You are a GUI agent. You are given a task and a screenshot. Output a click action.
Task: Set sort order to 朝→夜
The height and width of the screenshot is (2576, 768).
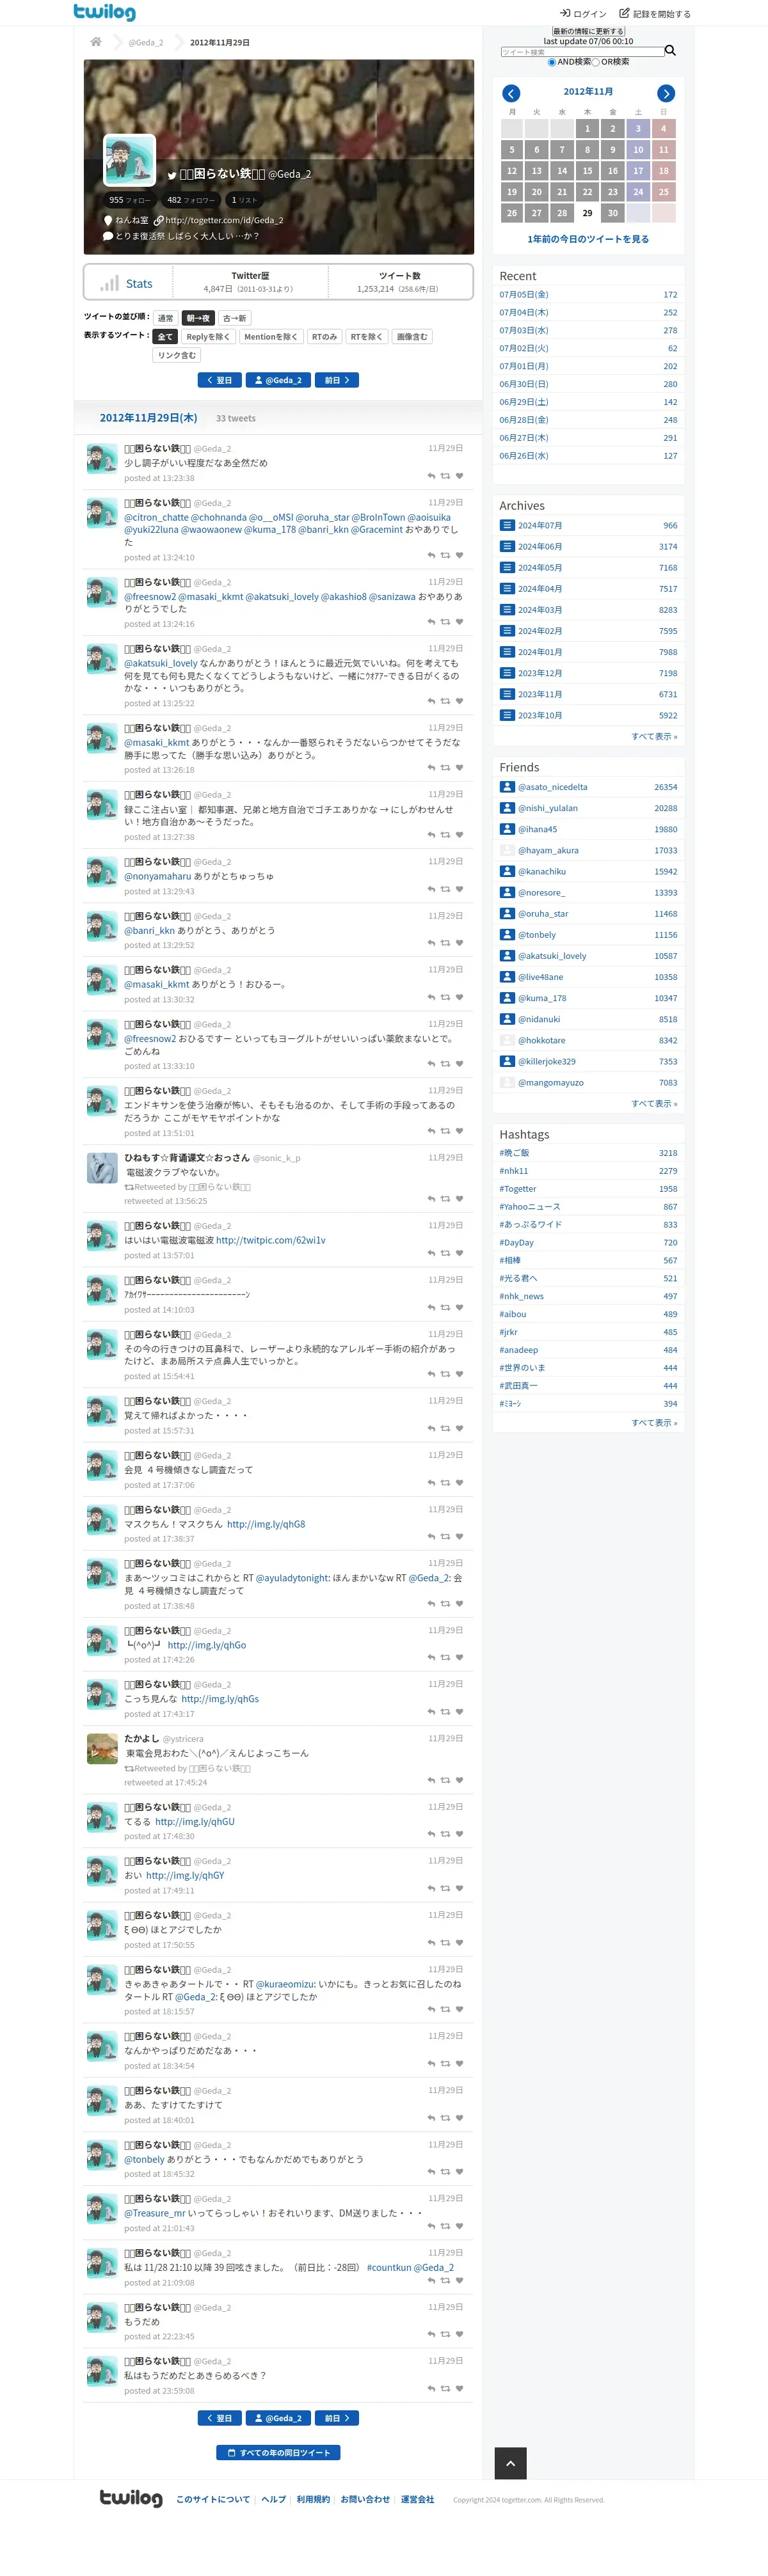[x=198, y=318]
